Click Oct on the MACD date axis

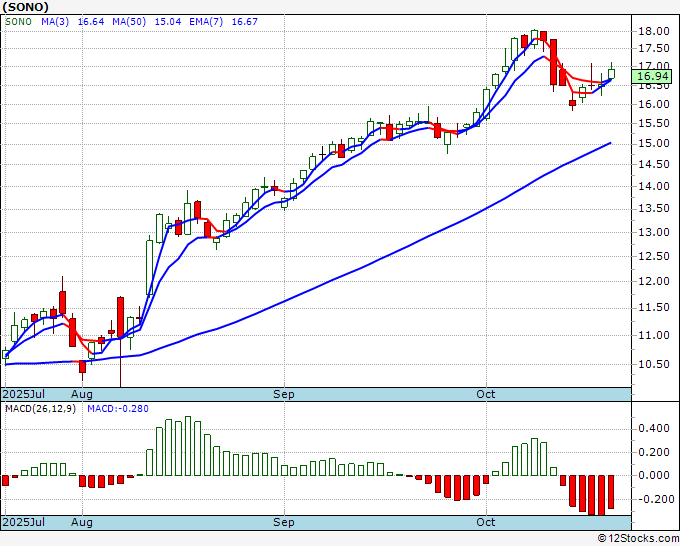point(486,522)
